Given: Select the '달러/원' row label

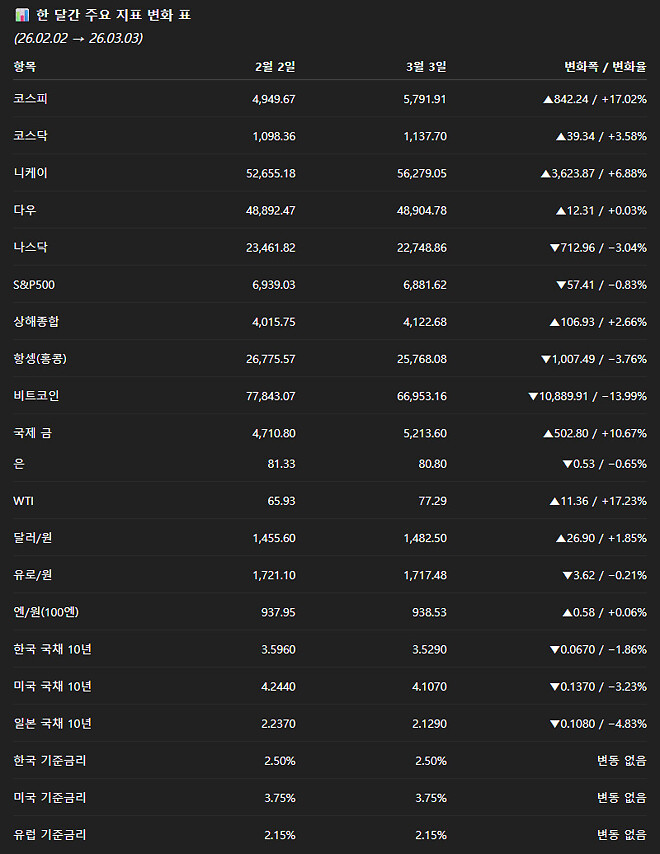Looking at the screenshot, I should pyautogui.click(x=33, y=538).
